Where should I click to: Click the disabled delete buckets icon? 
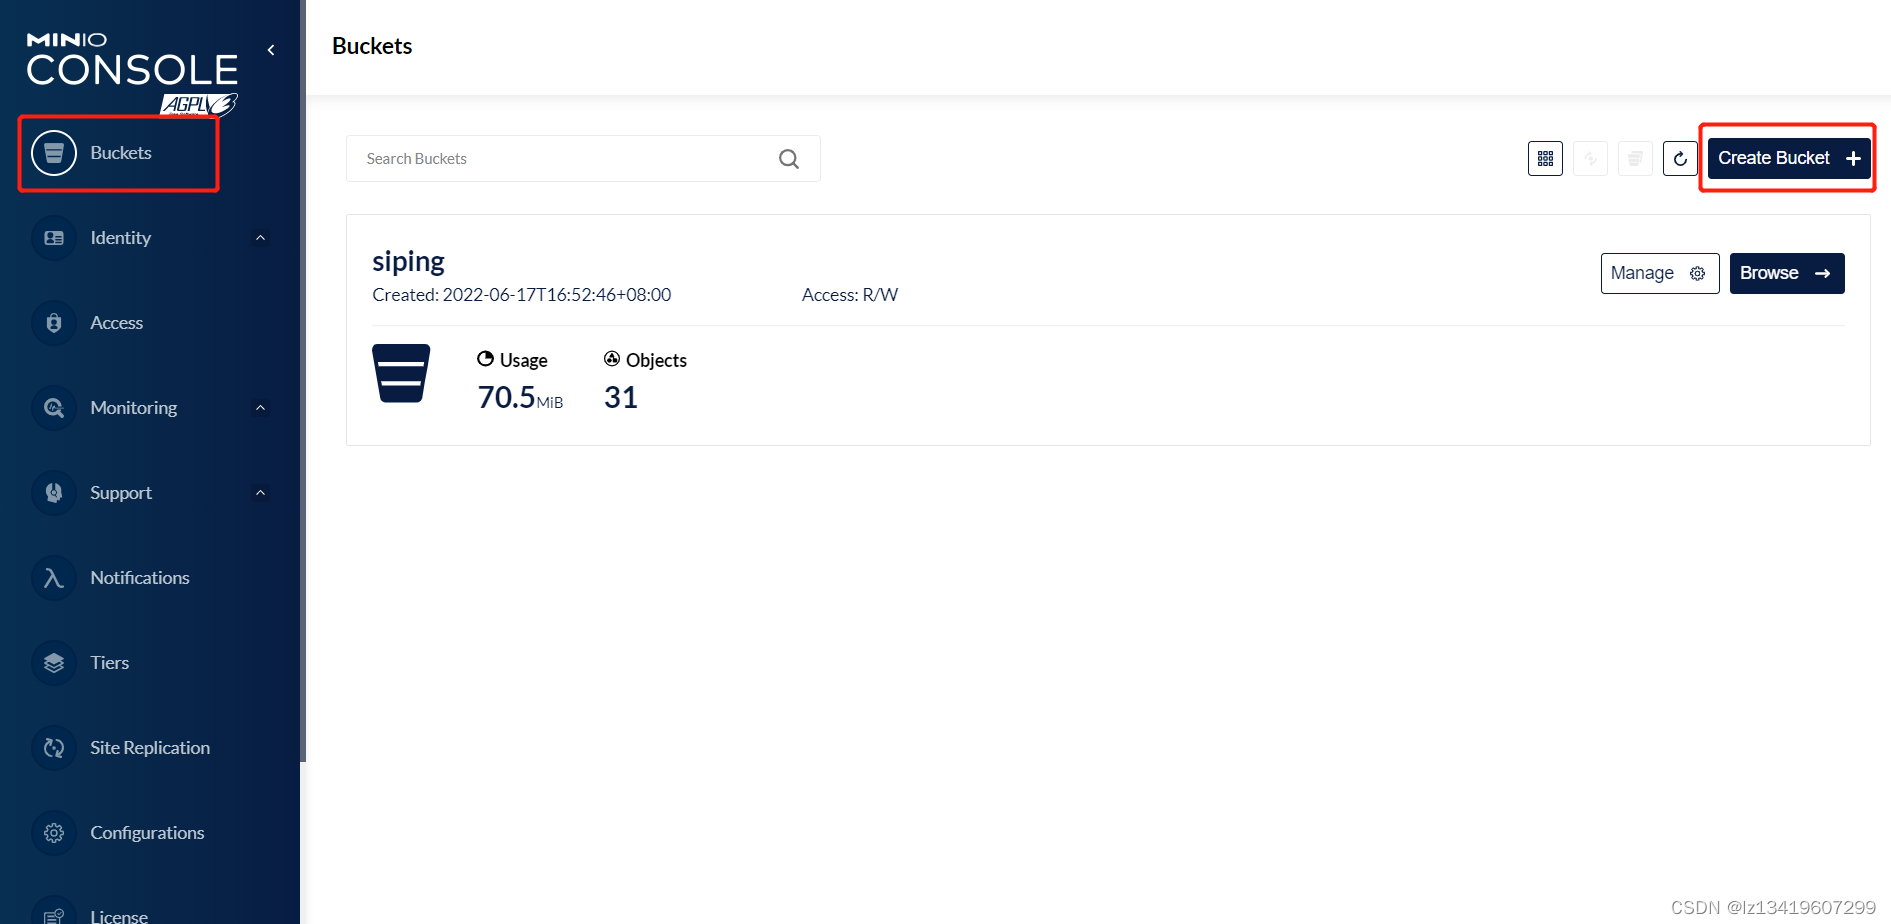pyautogui.click(x=1635, y=158)
